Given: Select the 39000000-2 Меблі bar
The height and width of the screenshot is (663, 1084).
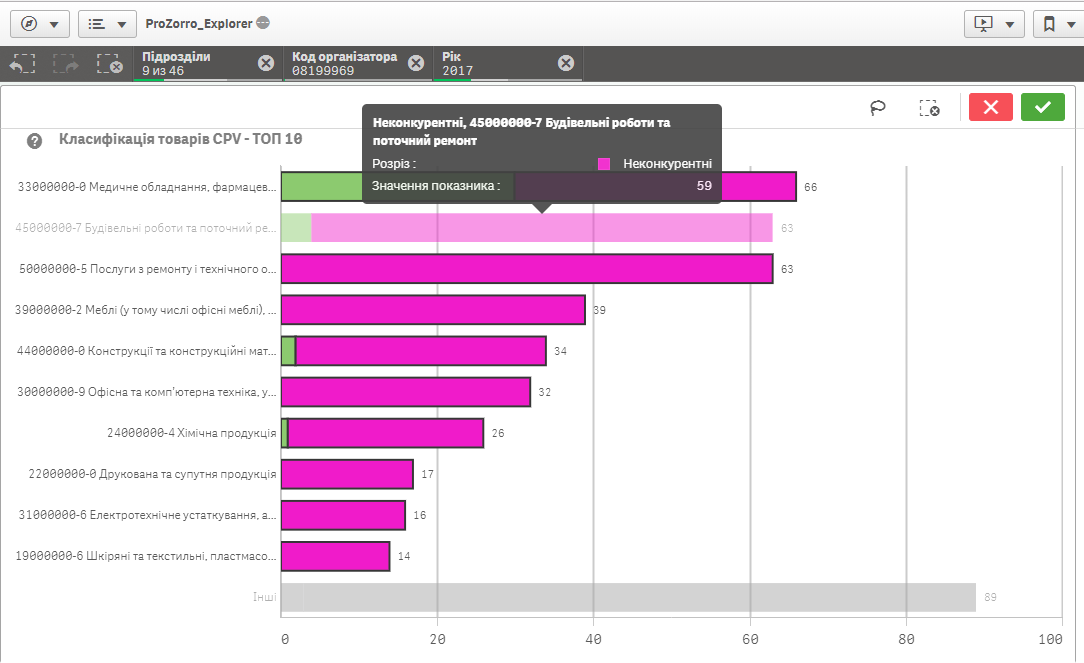Looking at the screenshot, I should pos(432,310).
